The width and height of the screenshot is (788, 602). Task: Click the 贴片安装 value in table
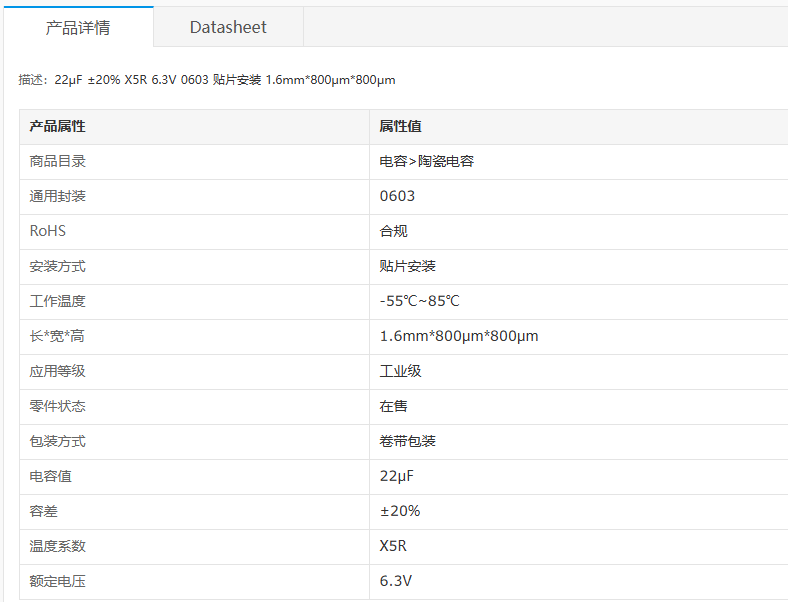[408, 266]
